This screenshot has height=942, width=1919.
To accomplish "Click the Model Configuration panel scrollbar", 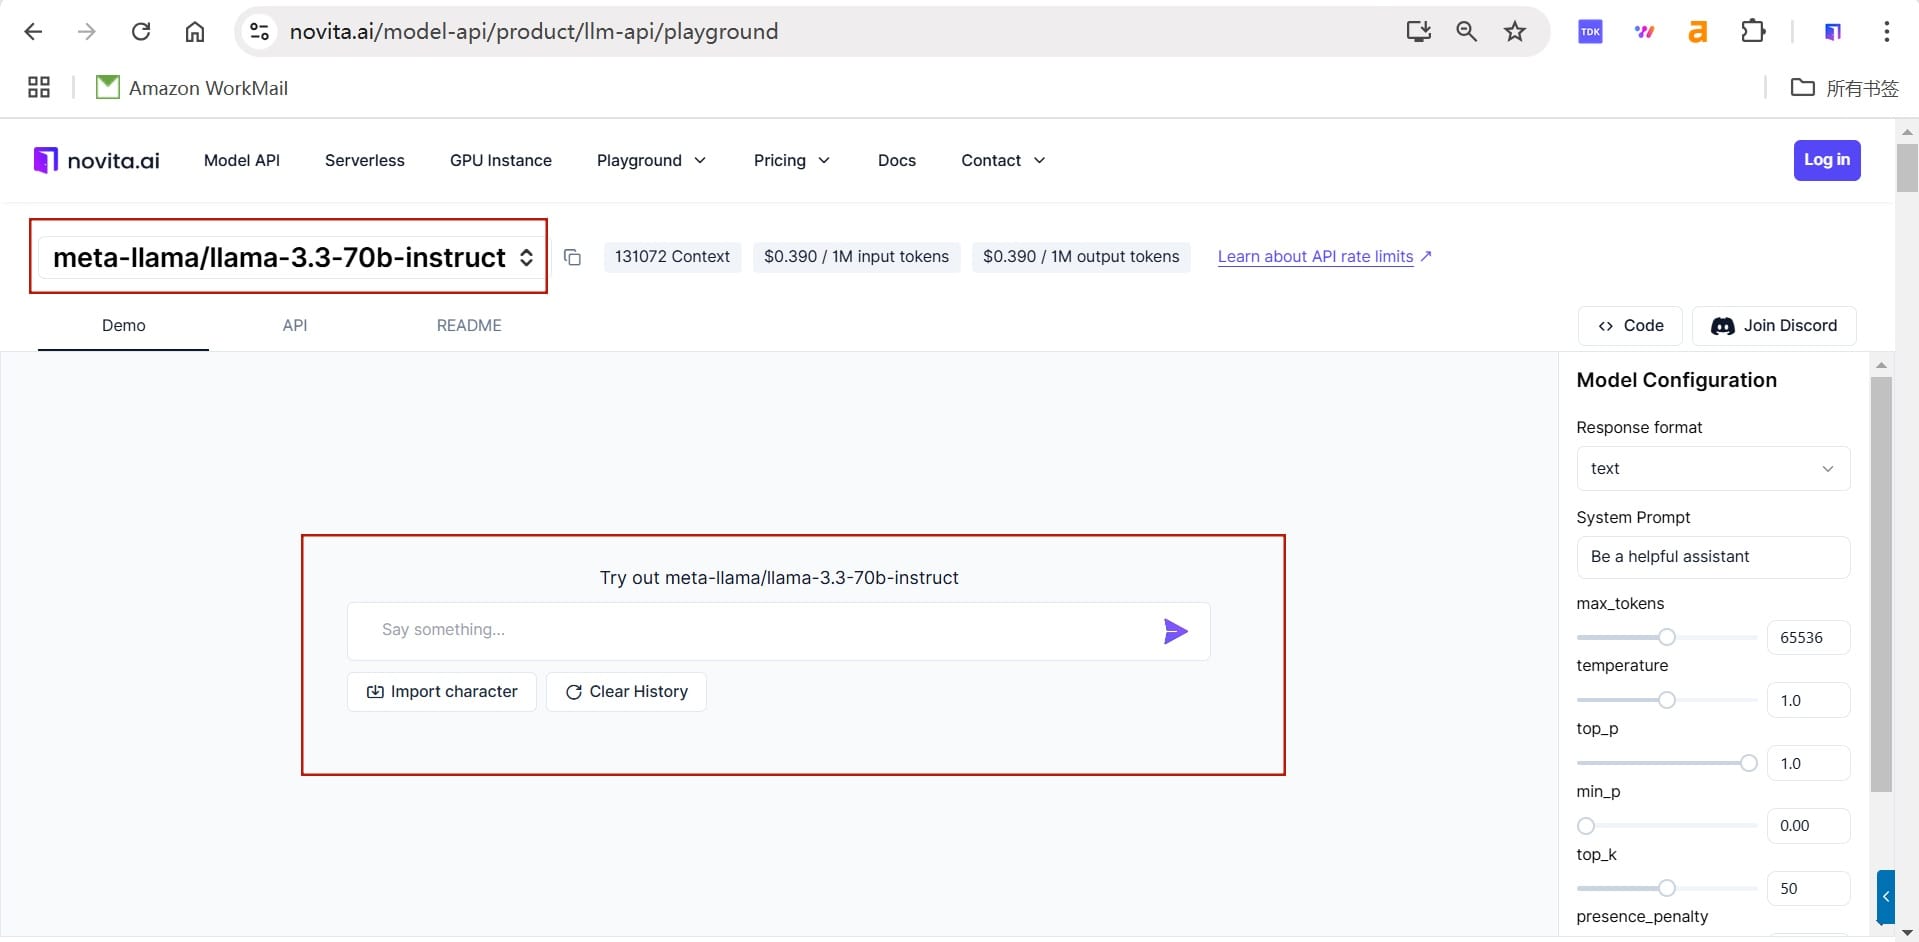I will click(1881, 584).
